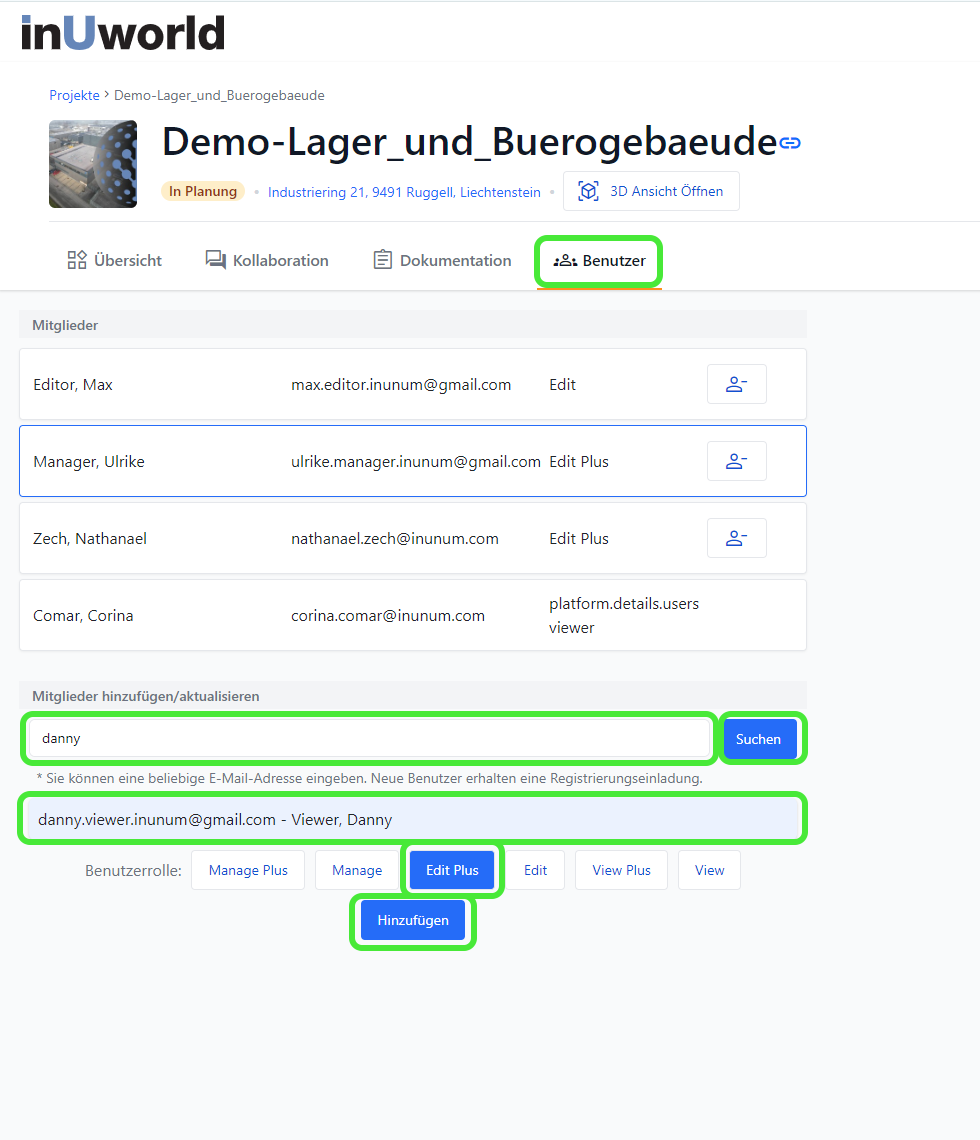Image resolution: width=980 pixels, height=1140 pixels.
Task: Pick the Edit user role
Action: click(x=536, y=870)
